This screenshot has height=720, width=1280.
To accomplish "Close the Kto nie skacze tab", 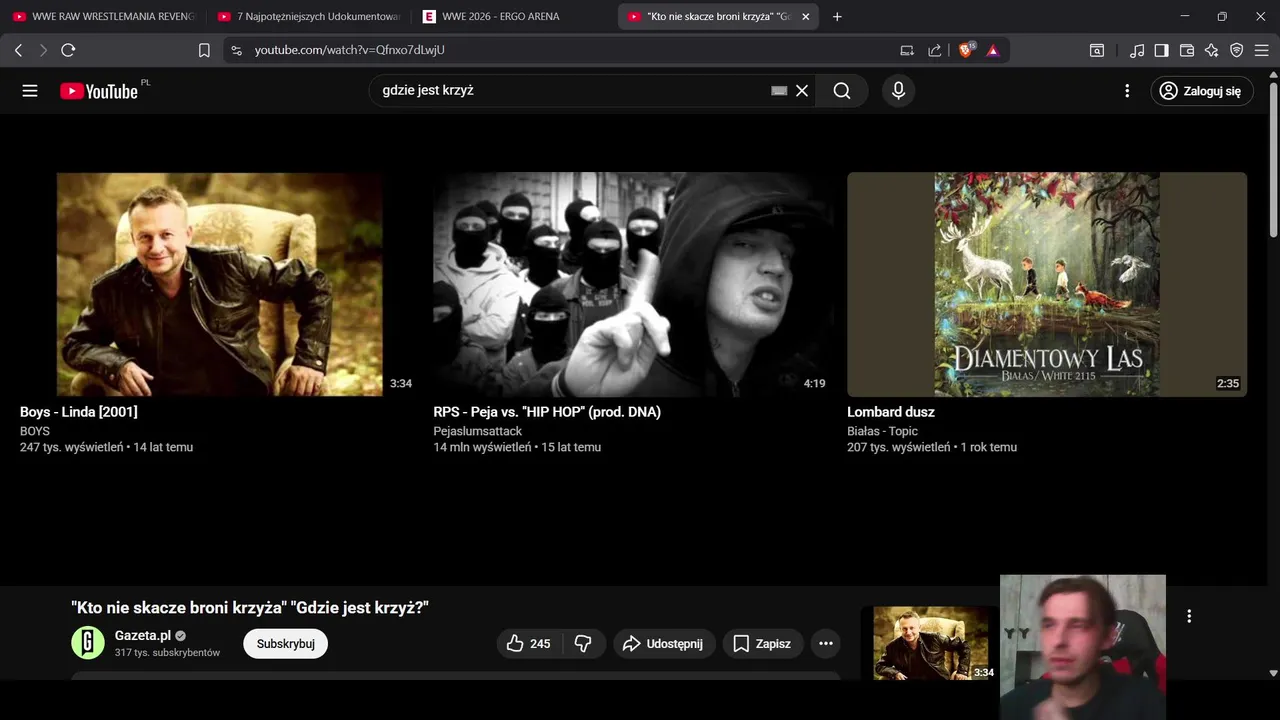I will (805, 16).
